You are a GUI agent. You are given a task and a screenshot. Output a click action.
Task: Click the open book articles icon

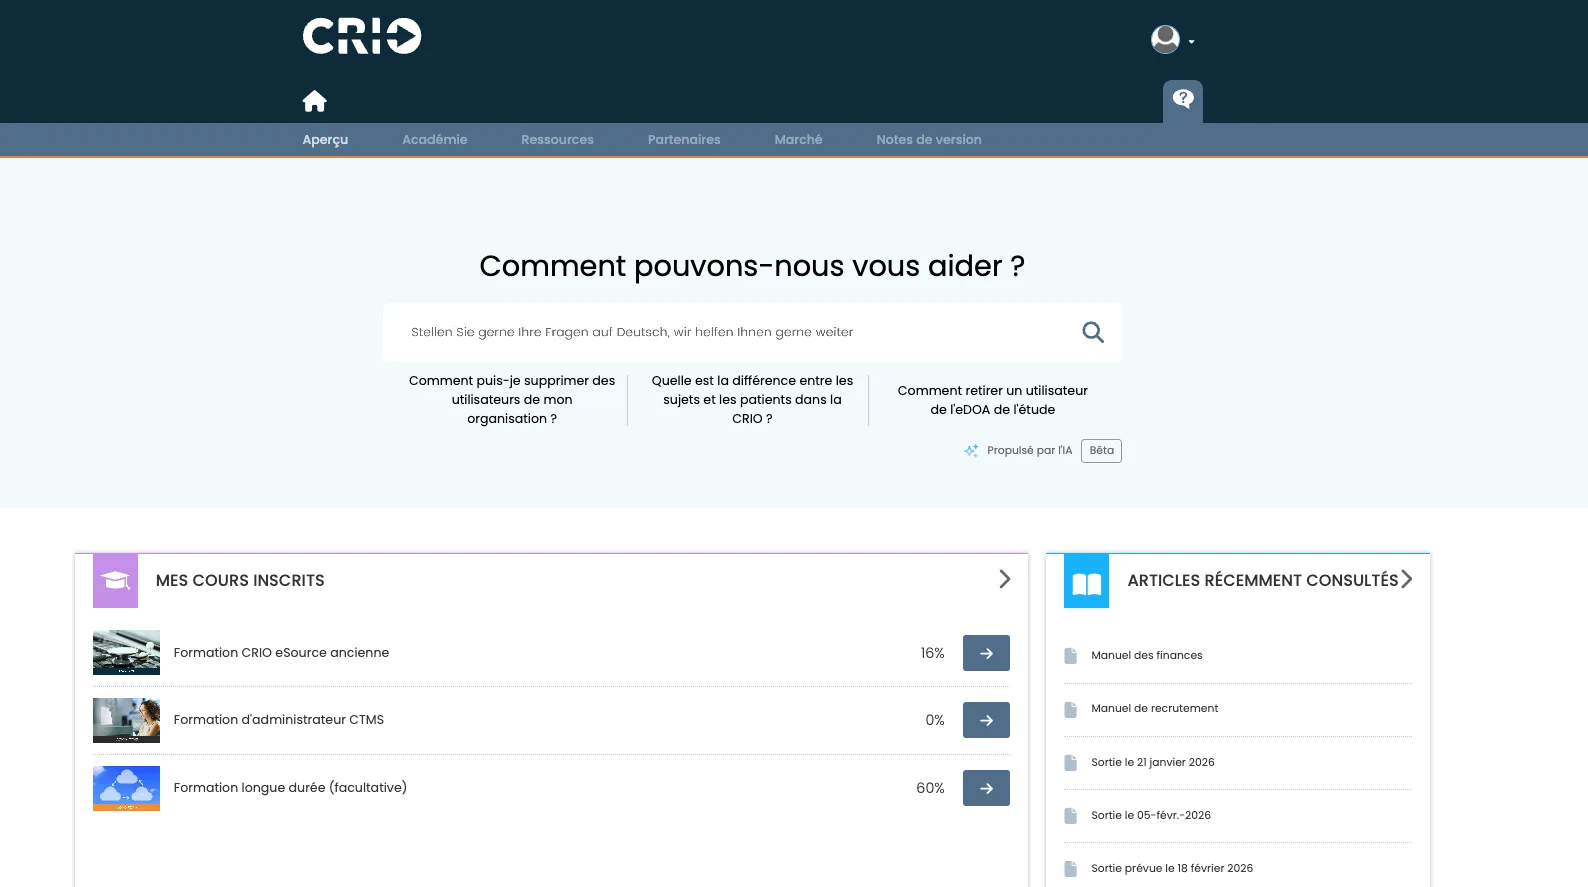1086,581
